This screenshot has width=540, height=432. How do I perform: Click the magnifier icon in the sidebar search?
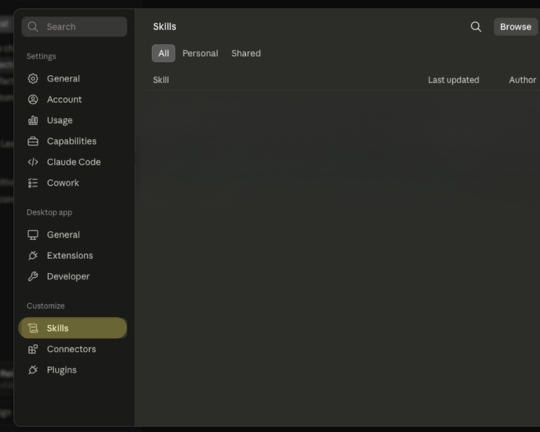[x=33, y=27]
